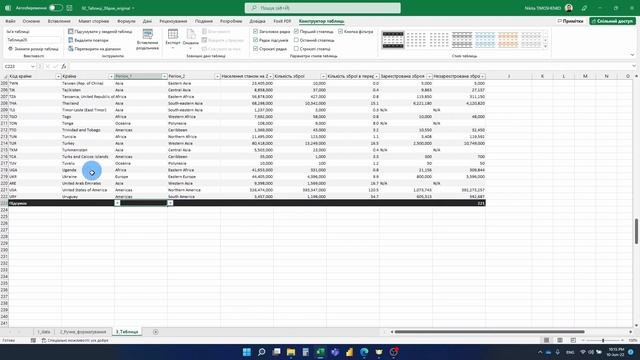Click the add new sheet plus icon

pos(156,332)
